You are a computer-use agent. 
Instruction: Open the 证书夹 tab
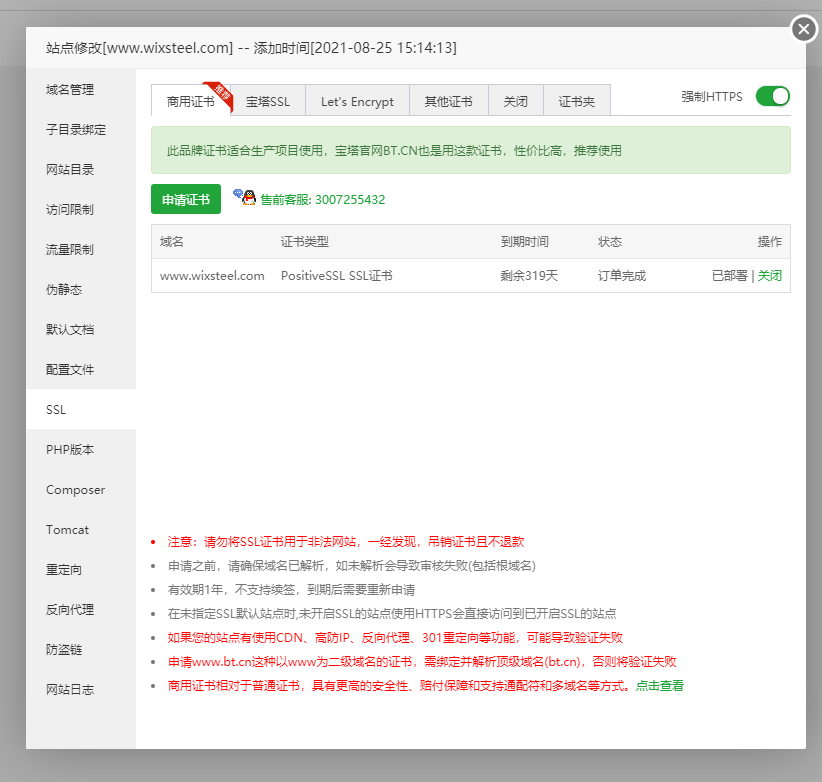click(576, 101)
